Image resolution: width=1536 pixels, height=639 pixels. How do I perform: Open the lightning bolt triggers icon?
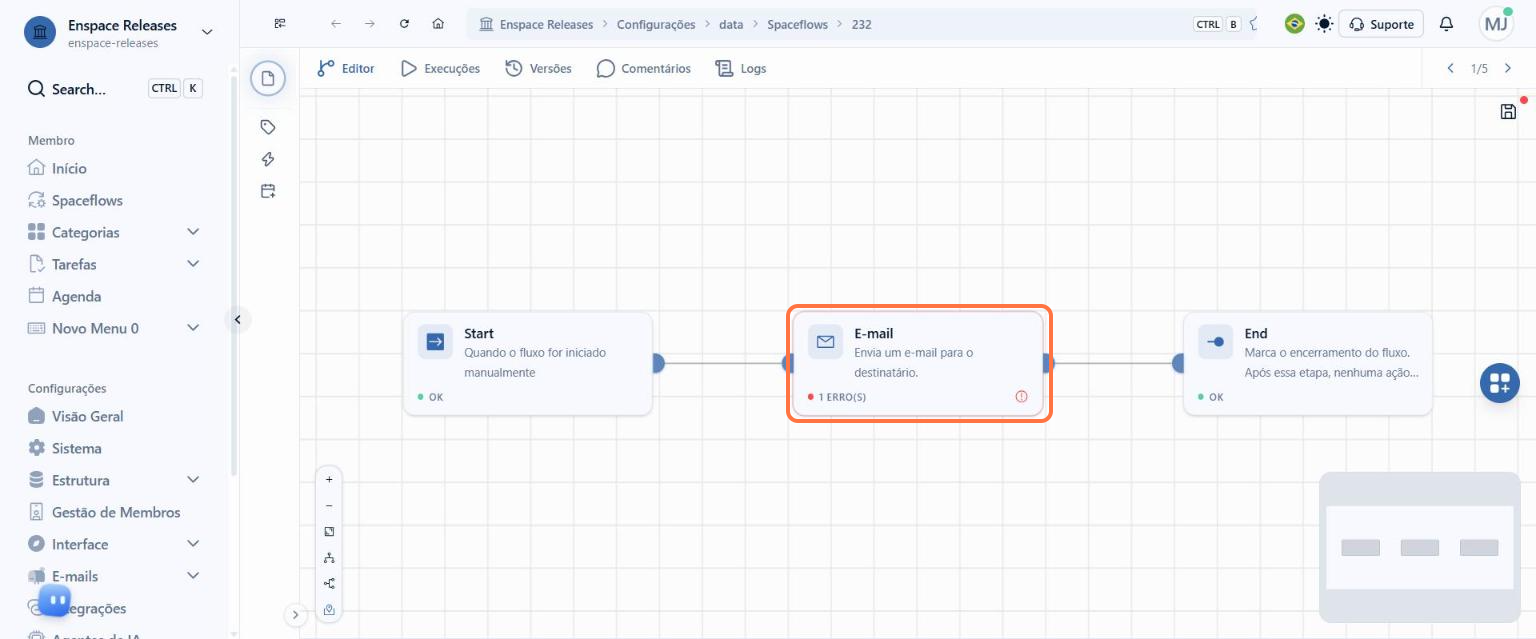point(268,159)
